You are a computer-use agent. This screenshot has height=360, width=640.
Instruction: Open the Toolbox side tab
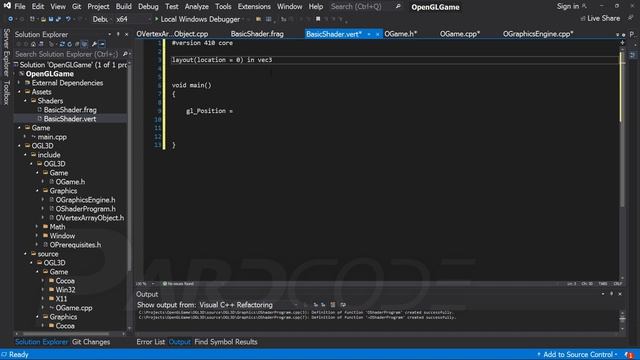click(6, 92)
